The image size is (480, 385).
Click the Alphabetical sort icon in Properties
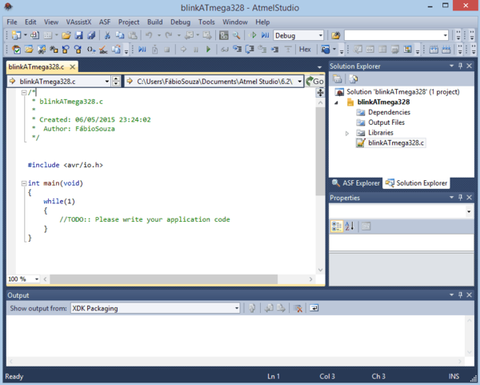click(x=350, y=226)
